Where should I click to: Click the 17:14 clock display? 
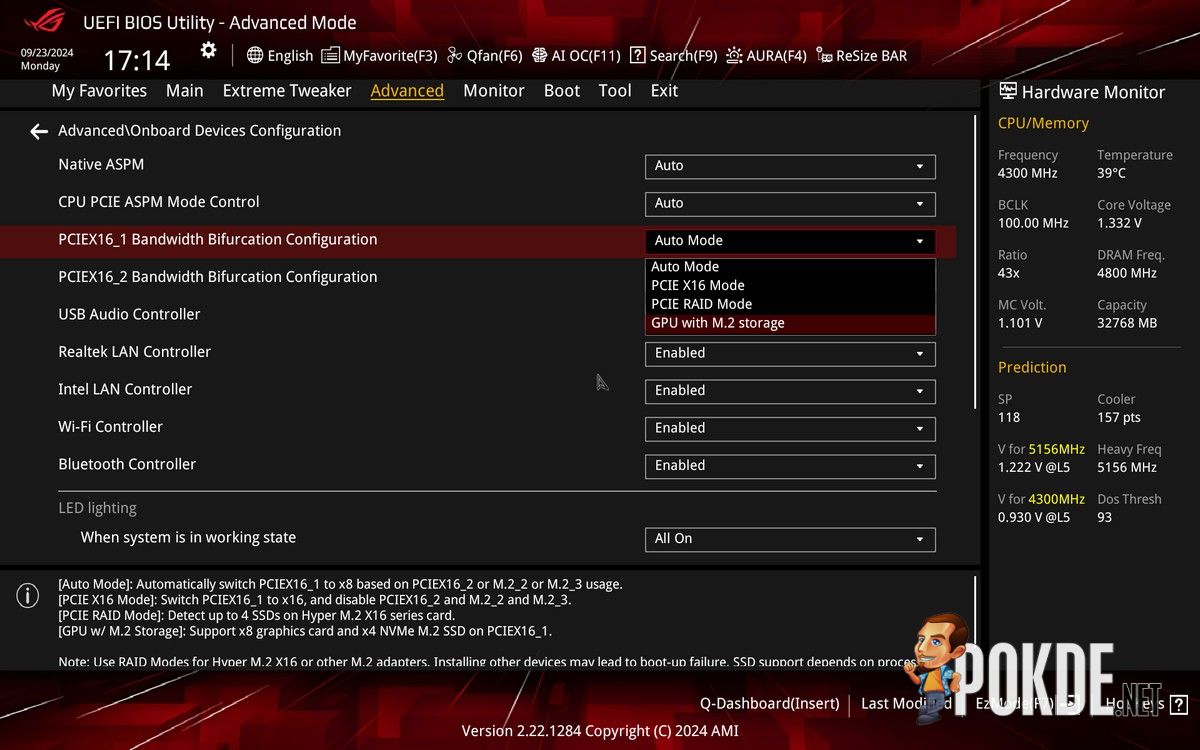click(x=137, y=60)
